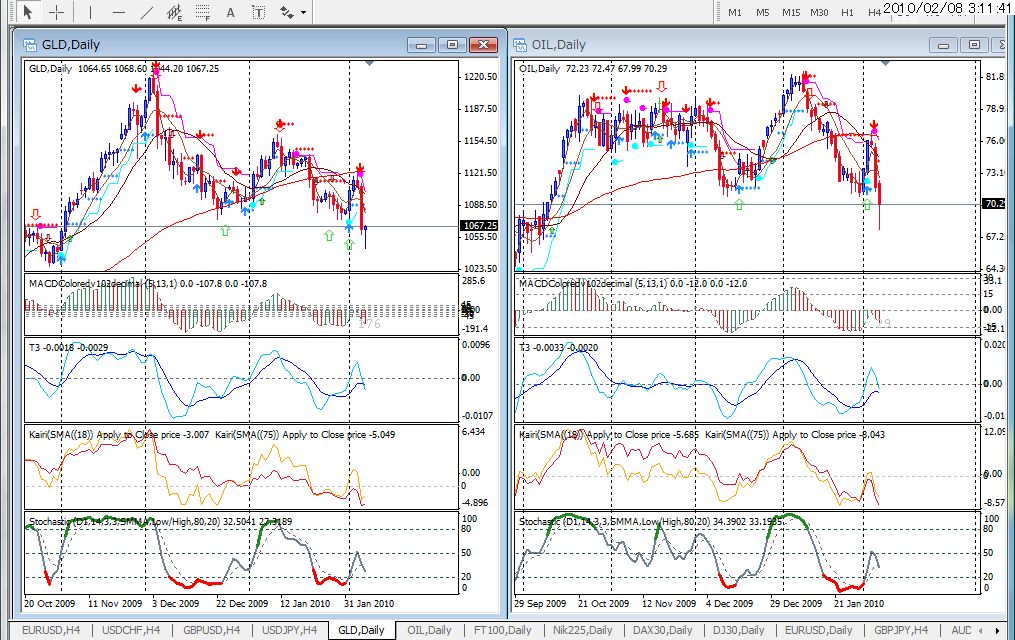Click GLD current price label 1067.25
This screenshot has height=640, width=1015.
click(x=480, y=225)
